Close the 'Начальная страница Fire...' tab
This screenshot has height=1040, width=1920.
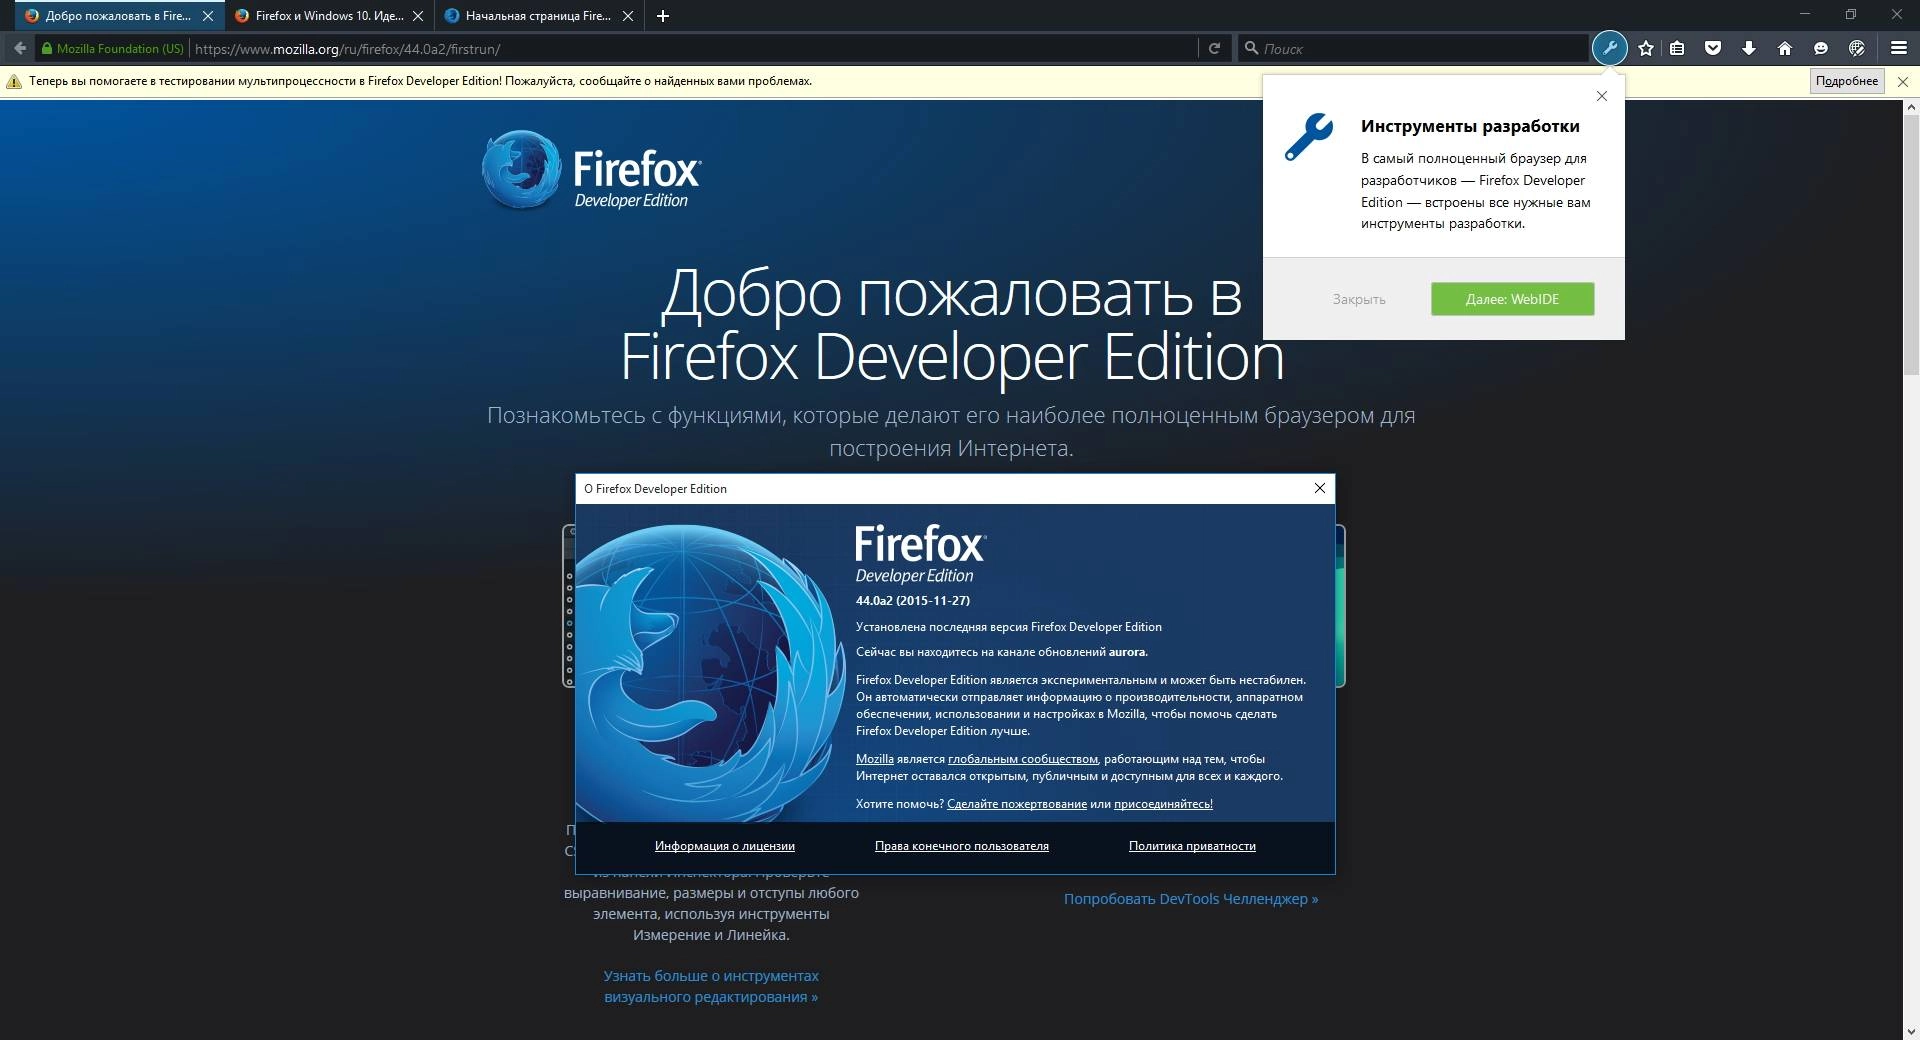click(x=628, y=16)
